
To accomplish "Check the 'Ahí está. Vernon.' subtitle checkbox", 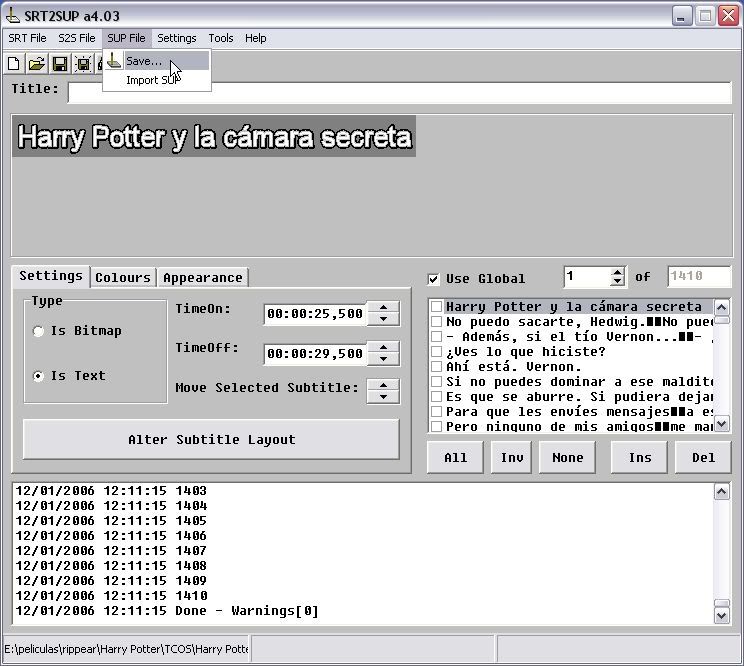I will coord(436,367).
